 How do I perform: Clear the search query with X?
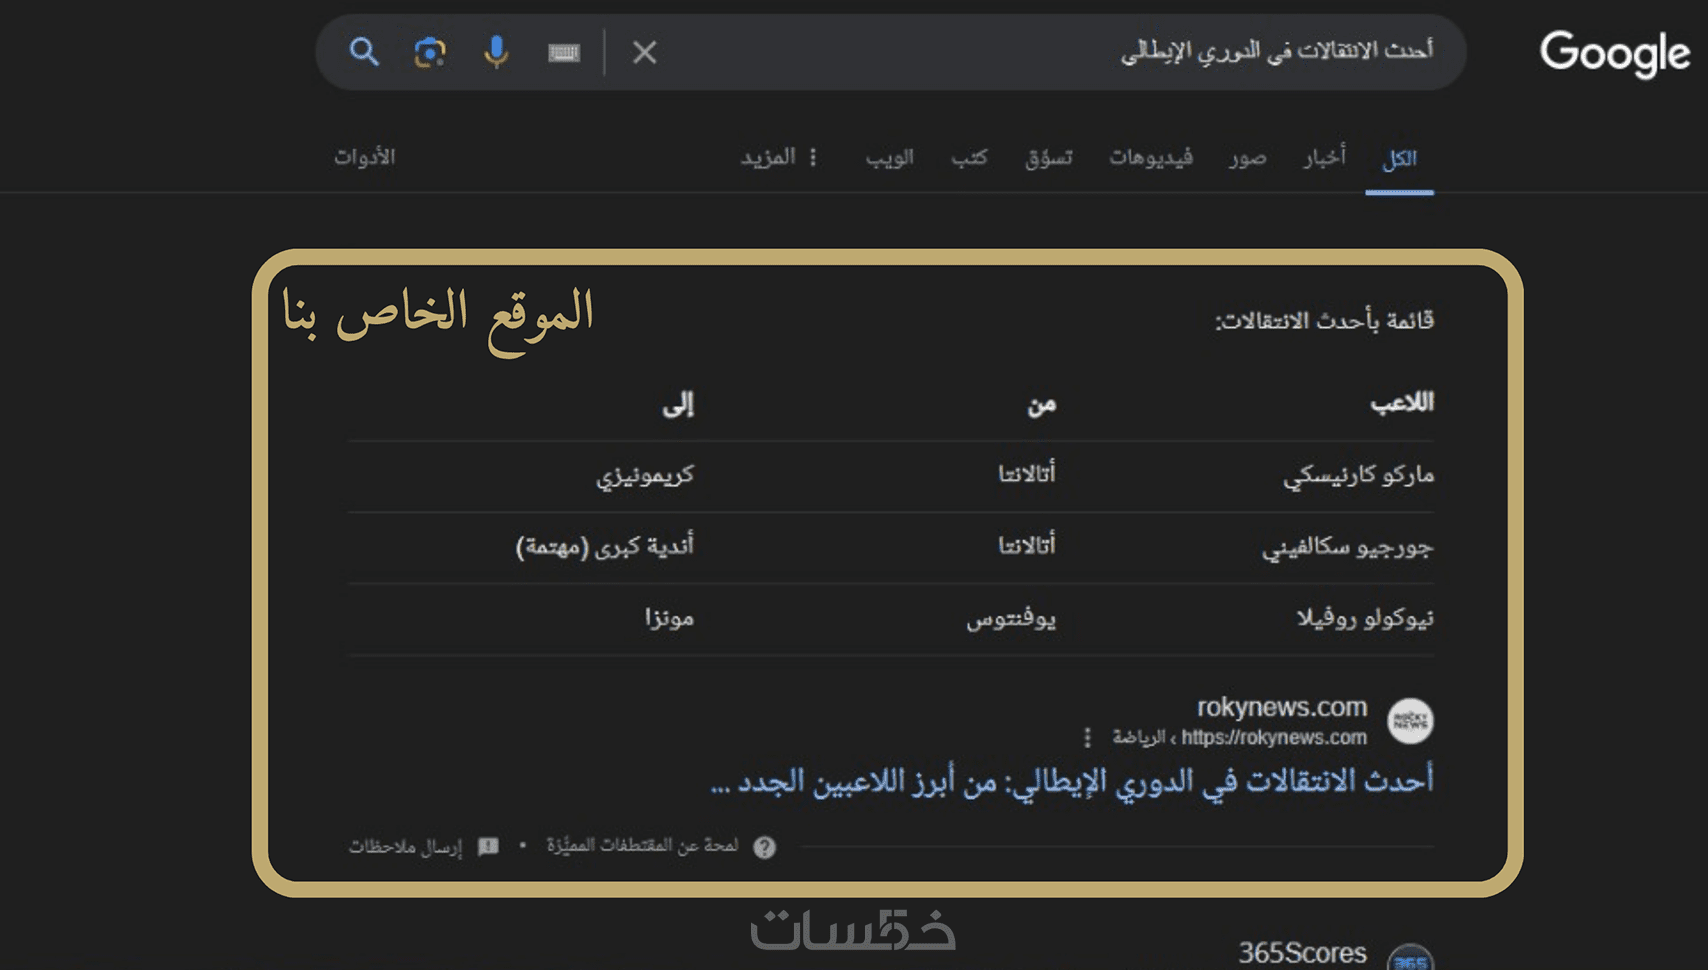coord(645,52)
